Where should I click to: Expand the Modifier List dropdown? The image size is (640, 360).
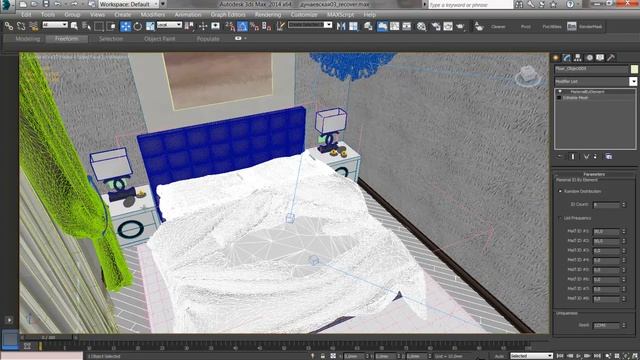tap(633, 82)
